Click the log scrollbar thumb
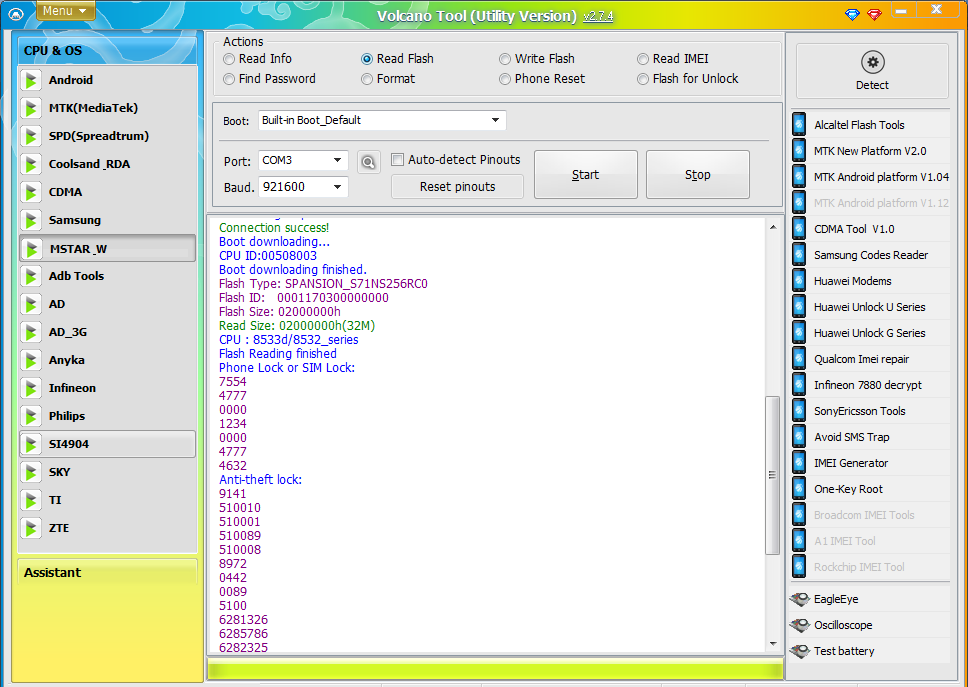Image resolution: width=968 pixels, height=687 pixels. (x=772, y=475)
